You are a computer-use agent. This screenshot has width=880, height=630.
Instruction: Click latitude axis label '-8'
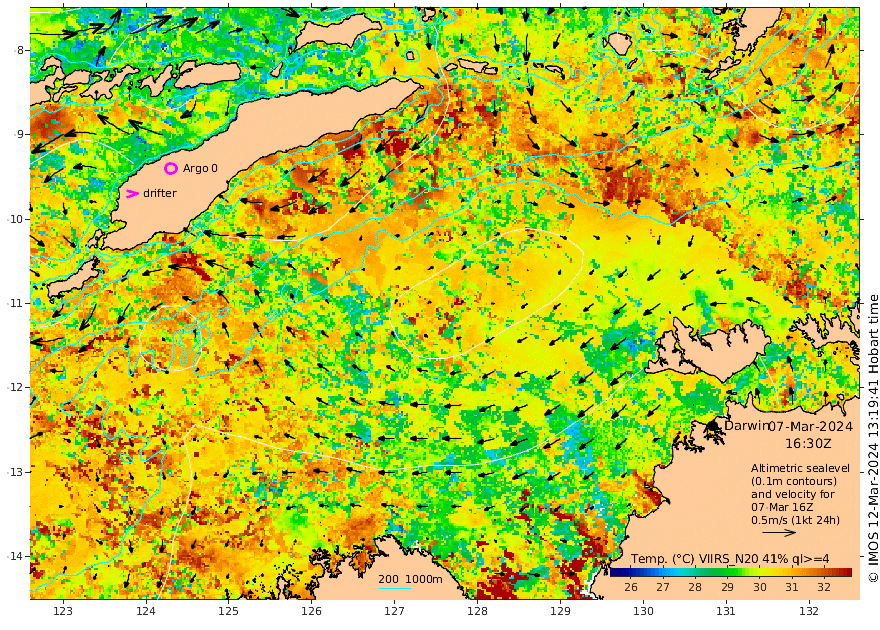coord(19,50)
